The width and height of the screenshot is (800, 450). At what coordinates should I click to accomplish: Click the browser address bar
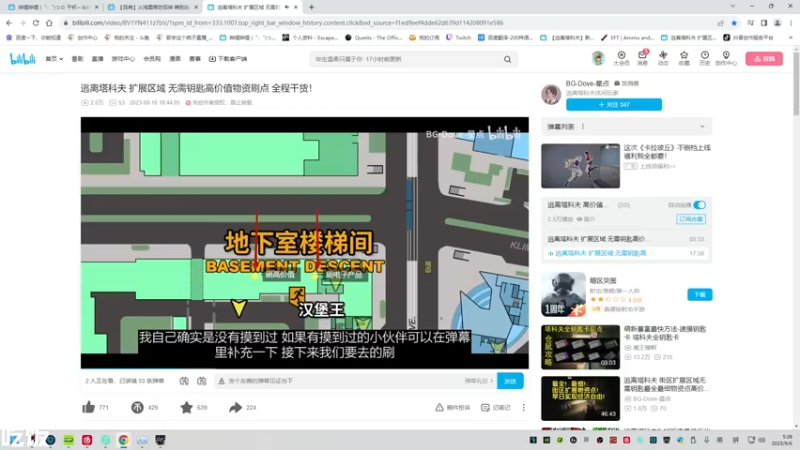(388, 23)
